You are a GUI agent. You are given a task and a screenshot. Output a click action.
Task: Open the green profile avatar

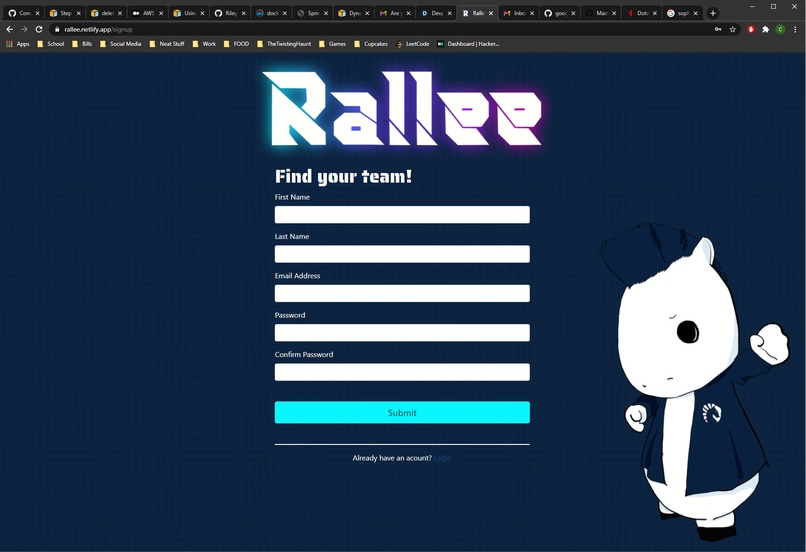pyautogui.click(x=780, y=29)
